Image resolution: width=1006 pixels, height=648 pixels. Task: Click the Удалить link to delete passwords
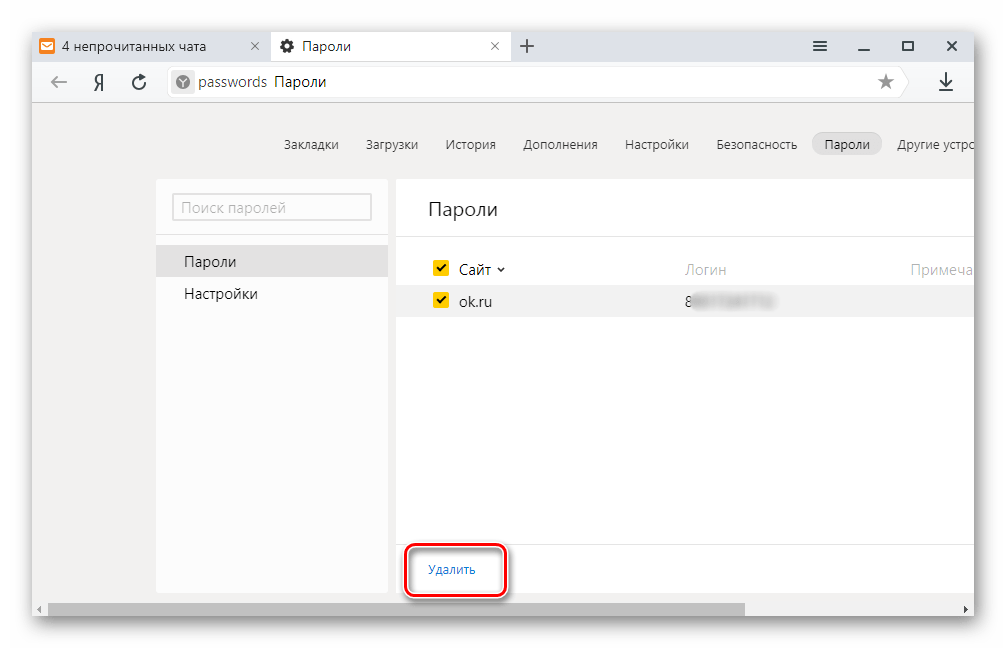pyautogui.click(x=452, y=570)
